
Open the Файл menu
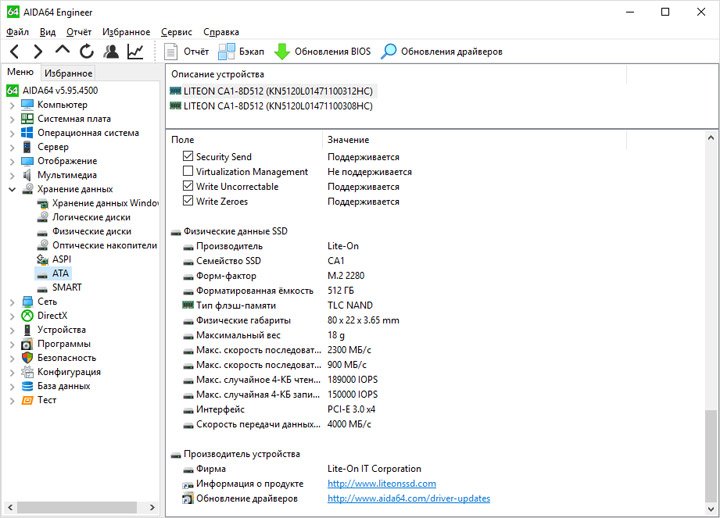tap(17, 32)
